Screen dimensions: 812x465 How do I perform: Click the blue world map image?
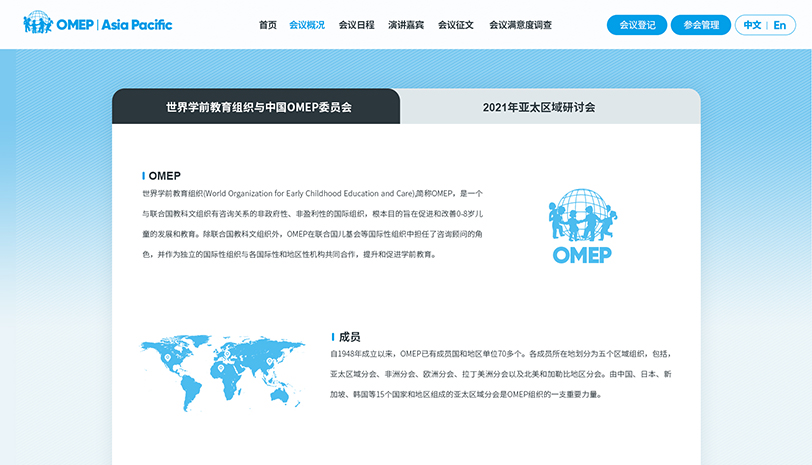coord(223,372)
